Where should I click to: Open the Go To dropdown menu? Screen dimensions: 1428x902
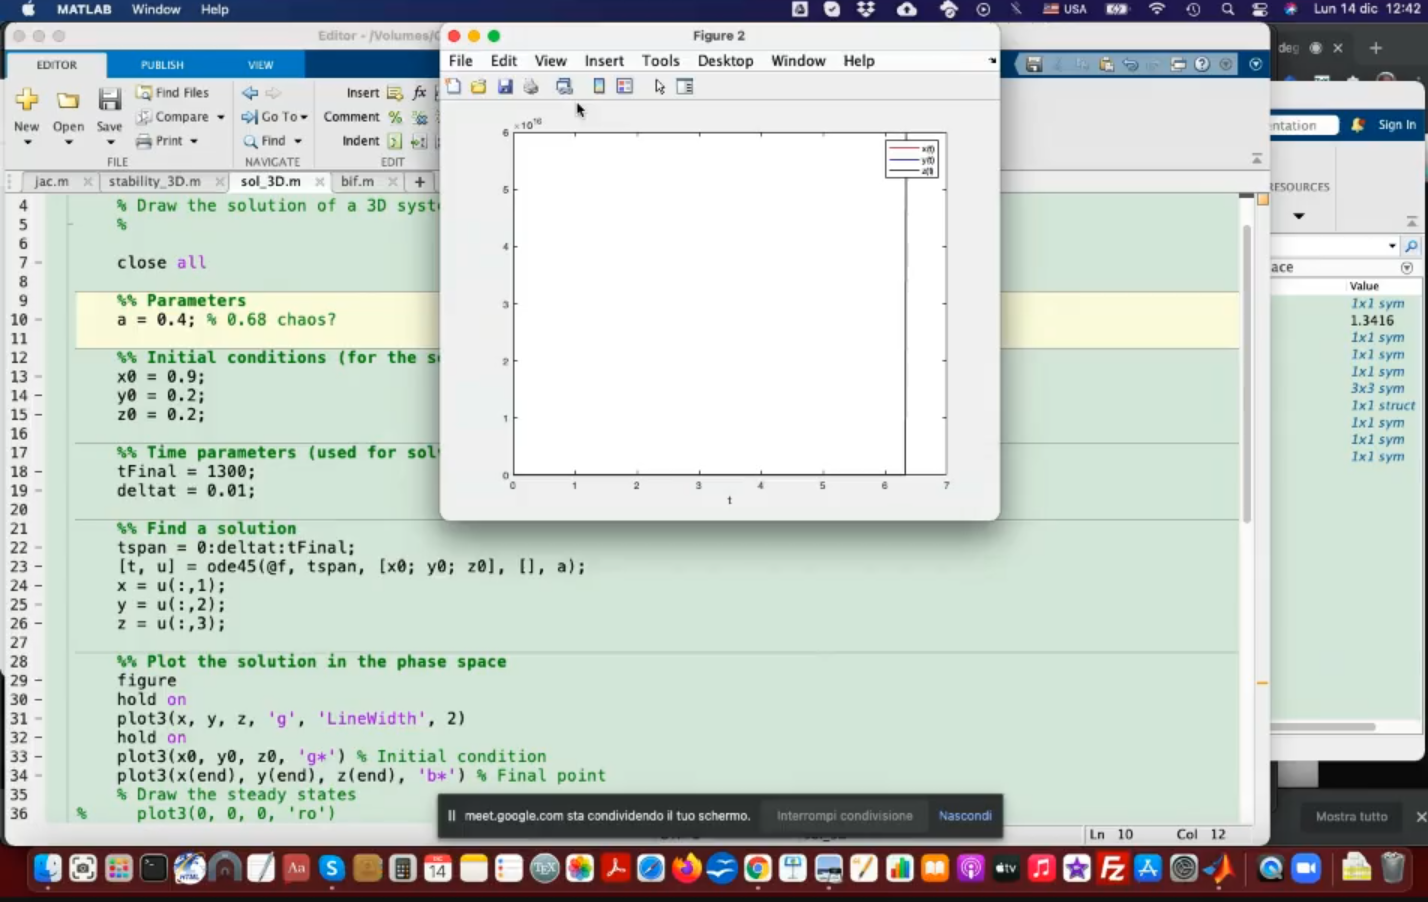click(x=303, y=117)
